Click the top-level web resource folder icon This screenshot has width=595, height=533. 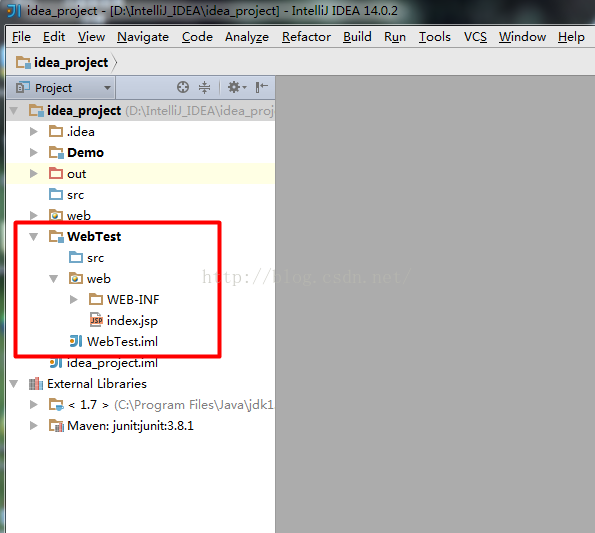pos(56,215)
